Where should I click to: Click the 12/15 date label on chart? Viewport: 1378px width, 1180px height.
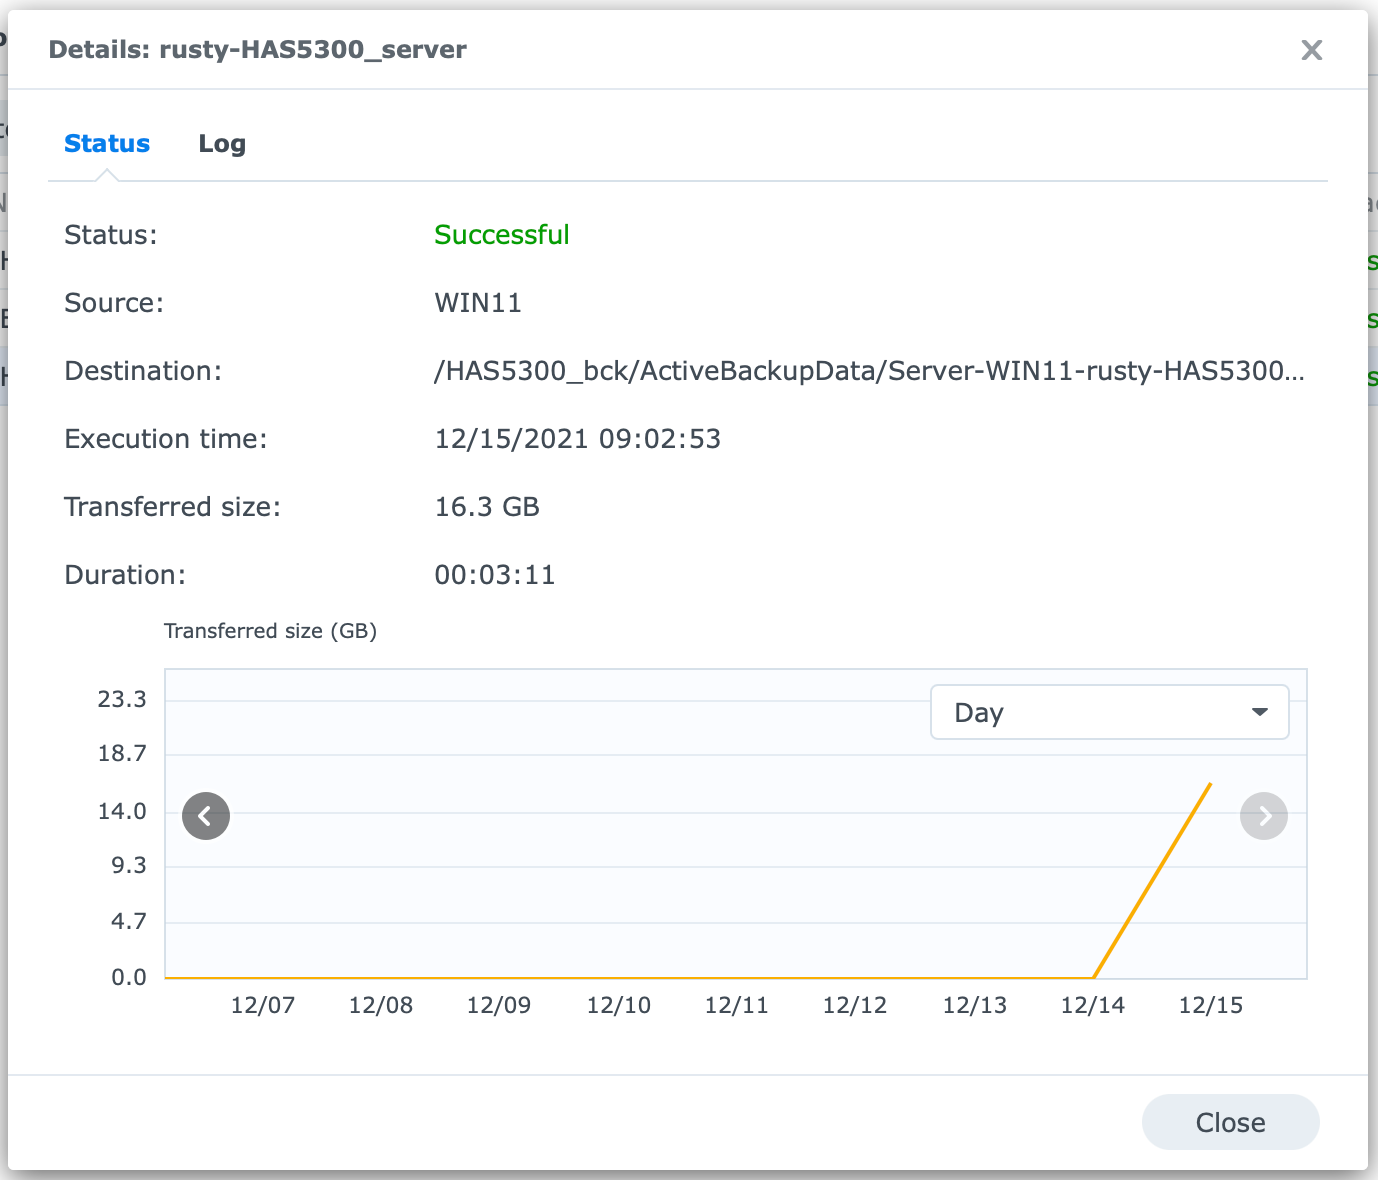(x=1210, y=1006)
